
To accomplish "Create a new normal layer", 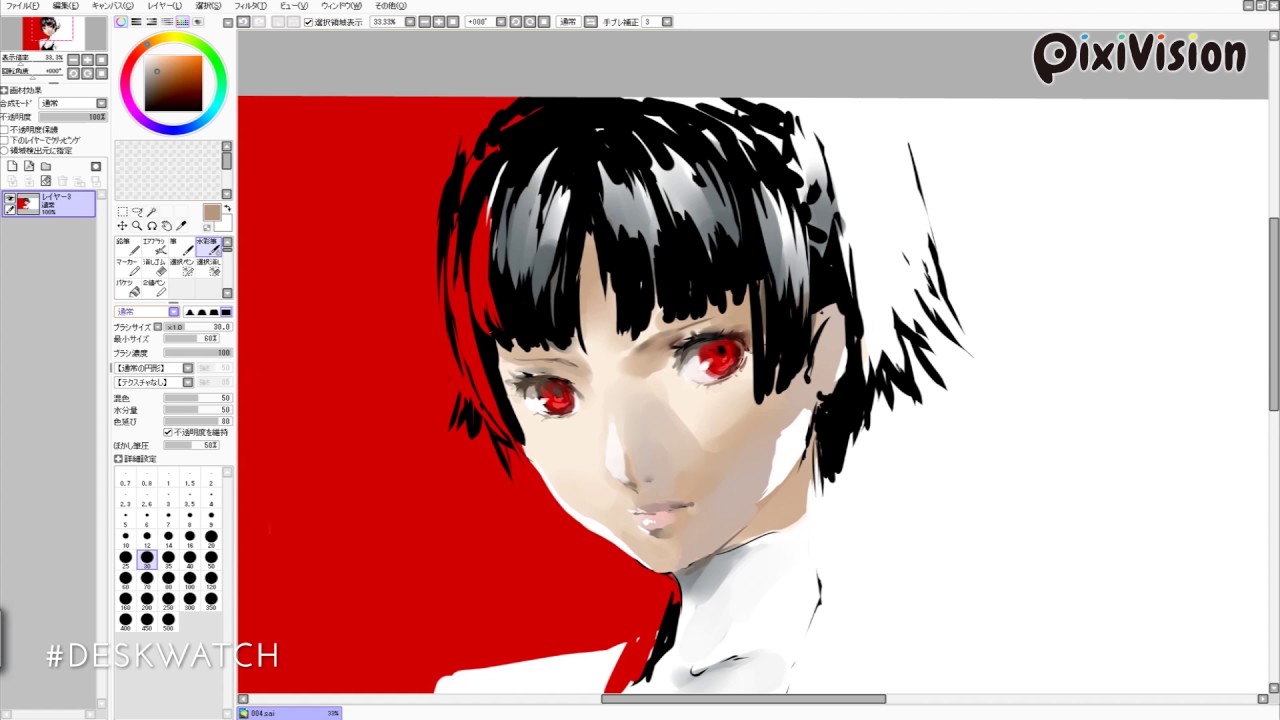I will click(x=12, y=166).
